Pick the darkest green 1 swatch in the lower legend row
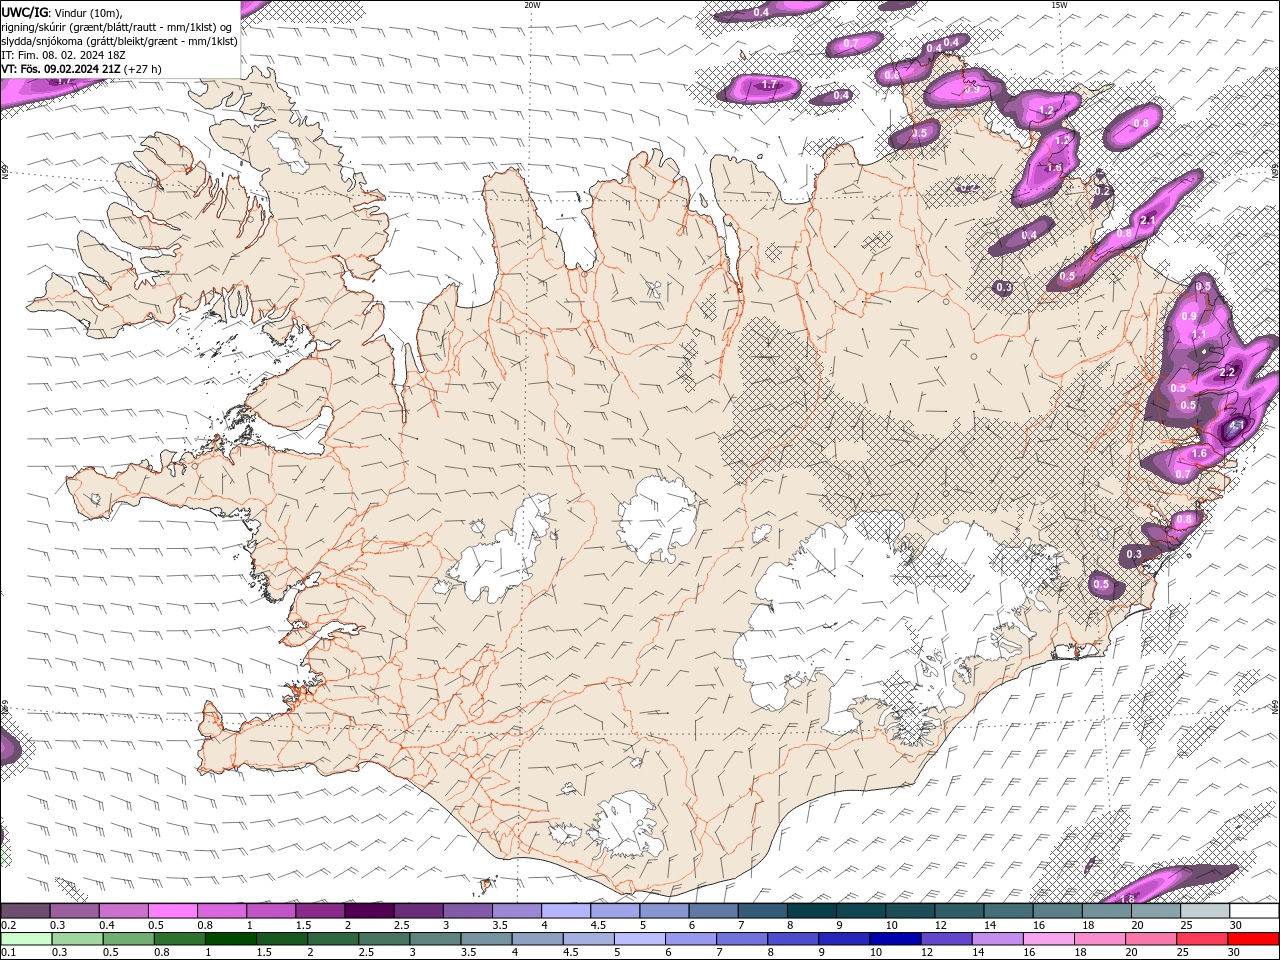Viewport: 1280px width, 960px height. point(230,939)
